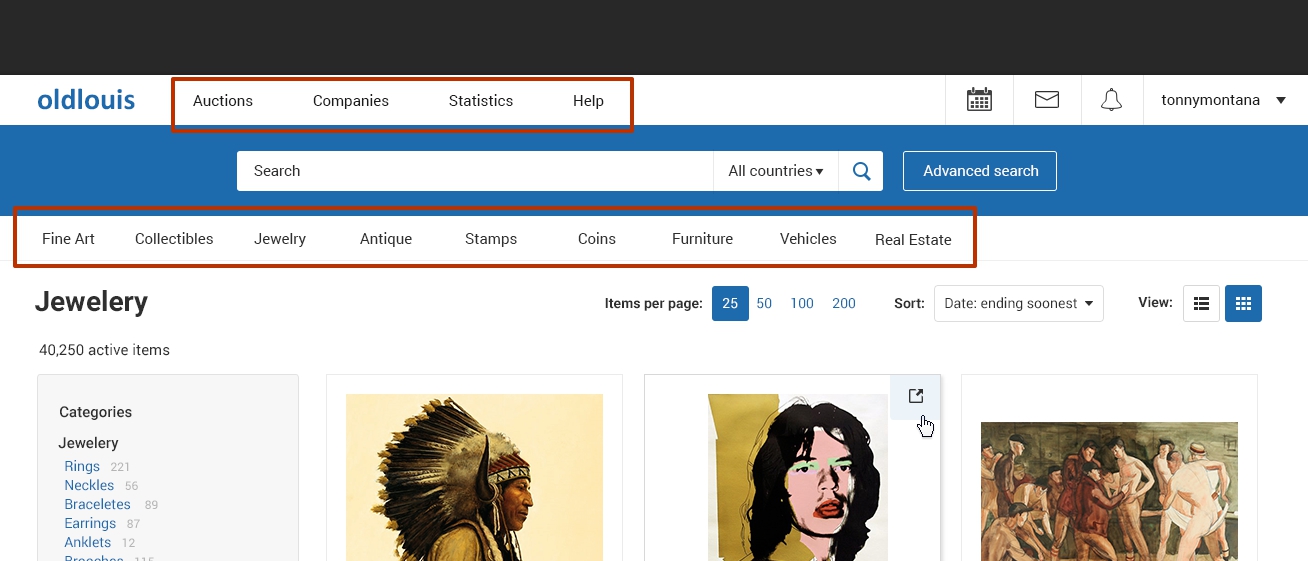The height and width of the screenshot is (561, 1308).
Task: Open the messages envelope icon
Action: (1047, 100)
